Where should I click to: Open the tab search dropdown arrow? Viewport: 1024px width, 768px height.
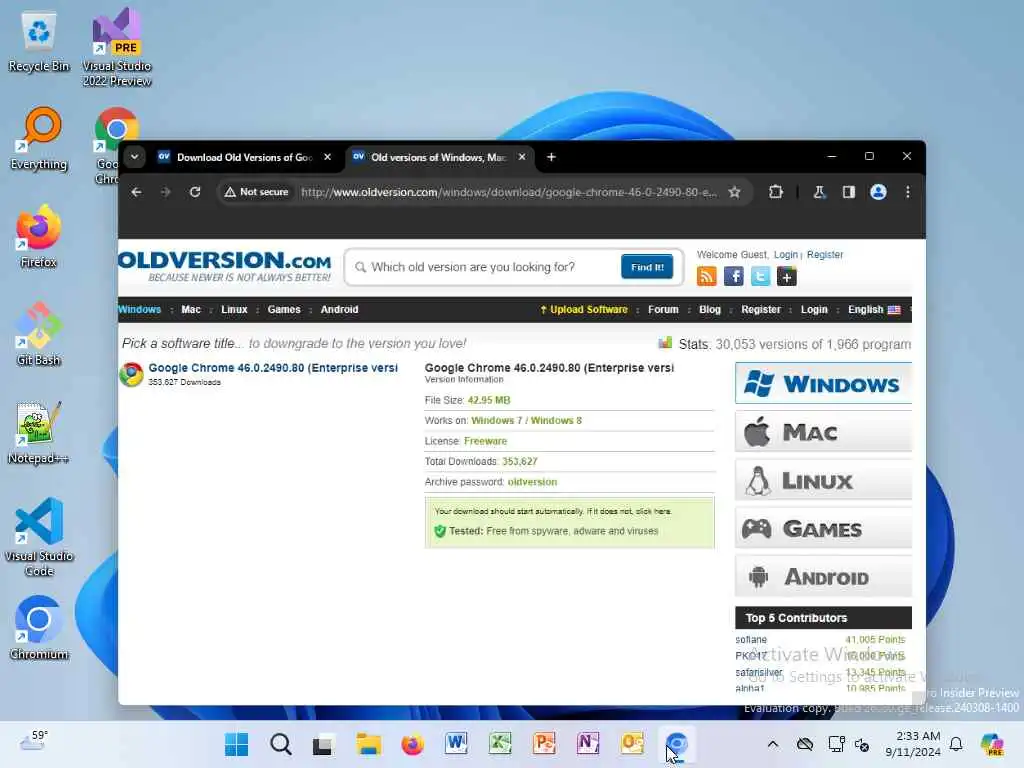(x=135, y=157)
